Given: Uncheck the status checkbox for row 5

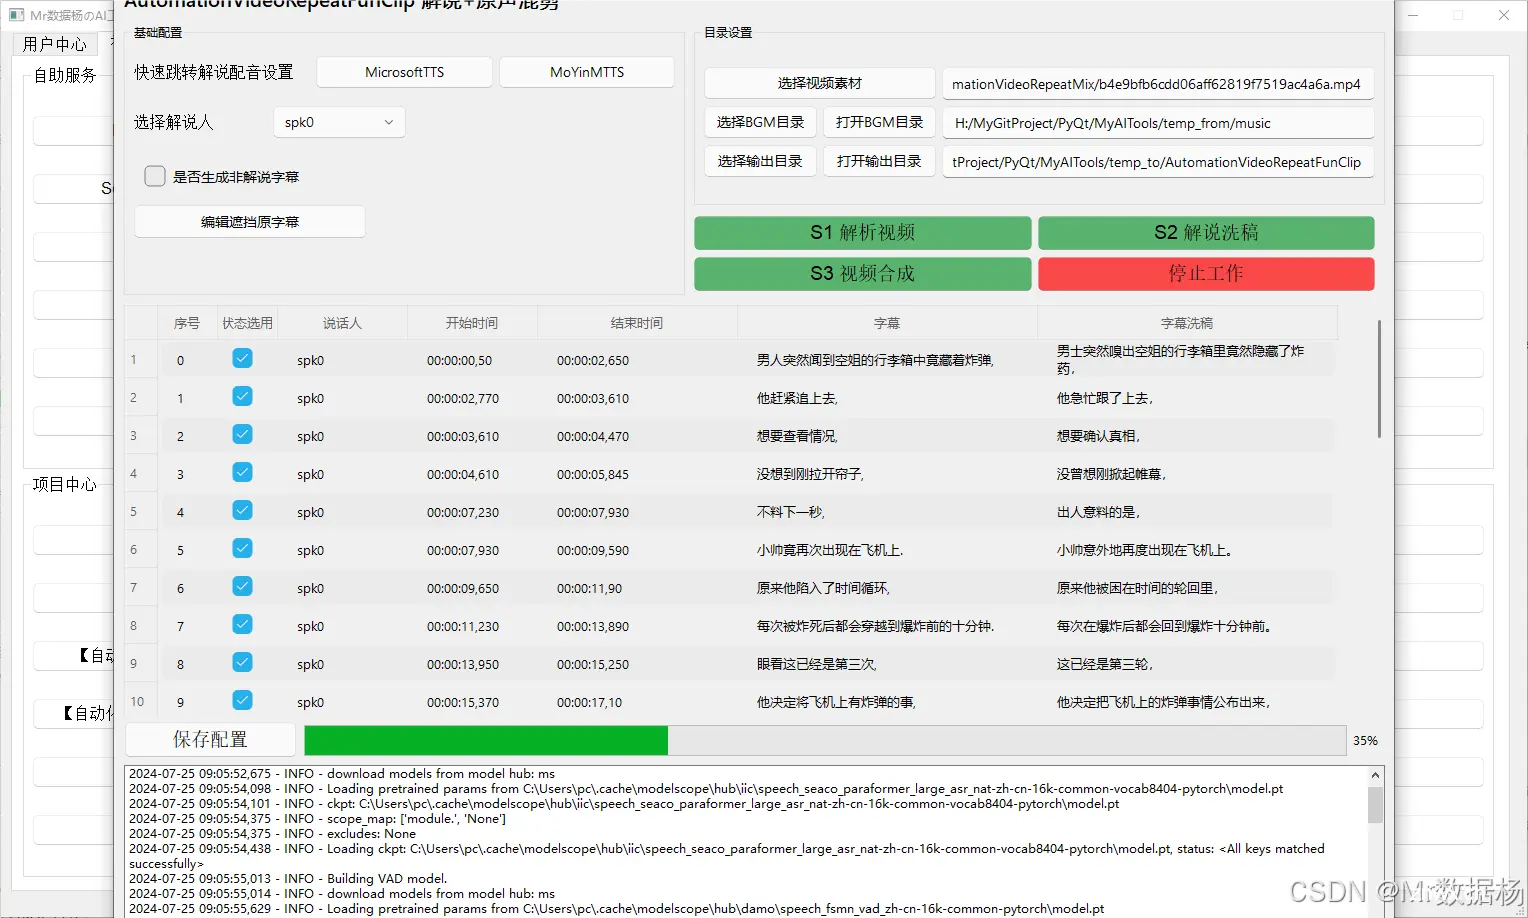Looking at the screenshot, I should [242, 548].
